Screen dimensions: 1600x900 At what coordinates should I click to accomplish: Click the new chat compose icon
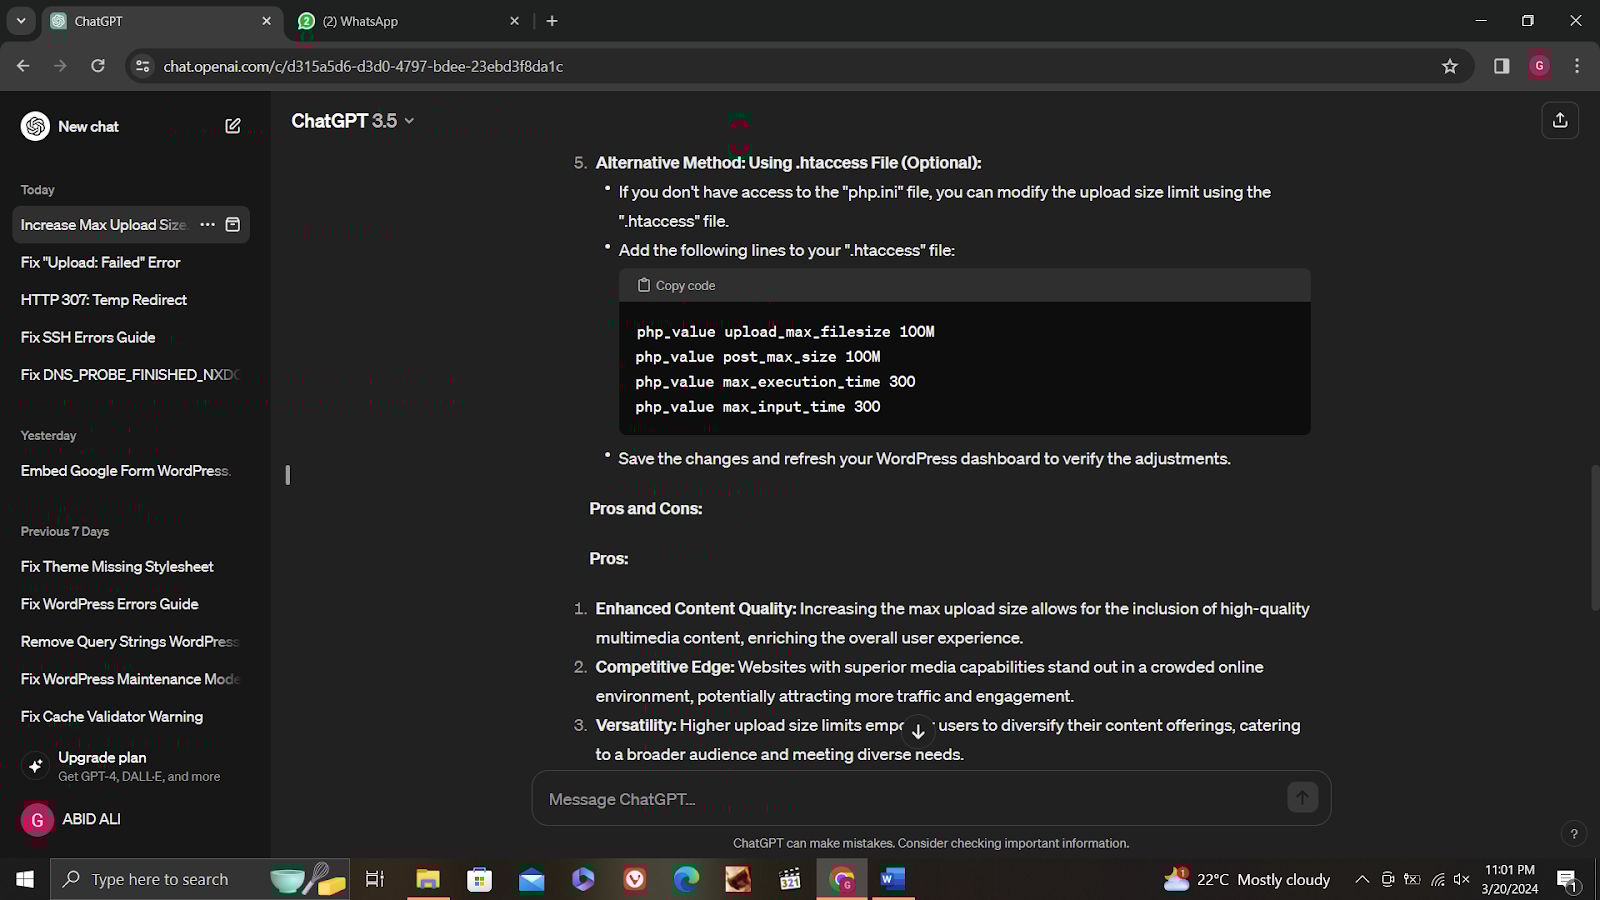(x=233, y=126)
